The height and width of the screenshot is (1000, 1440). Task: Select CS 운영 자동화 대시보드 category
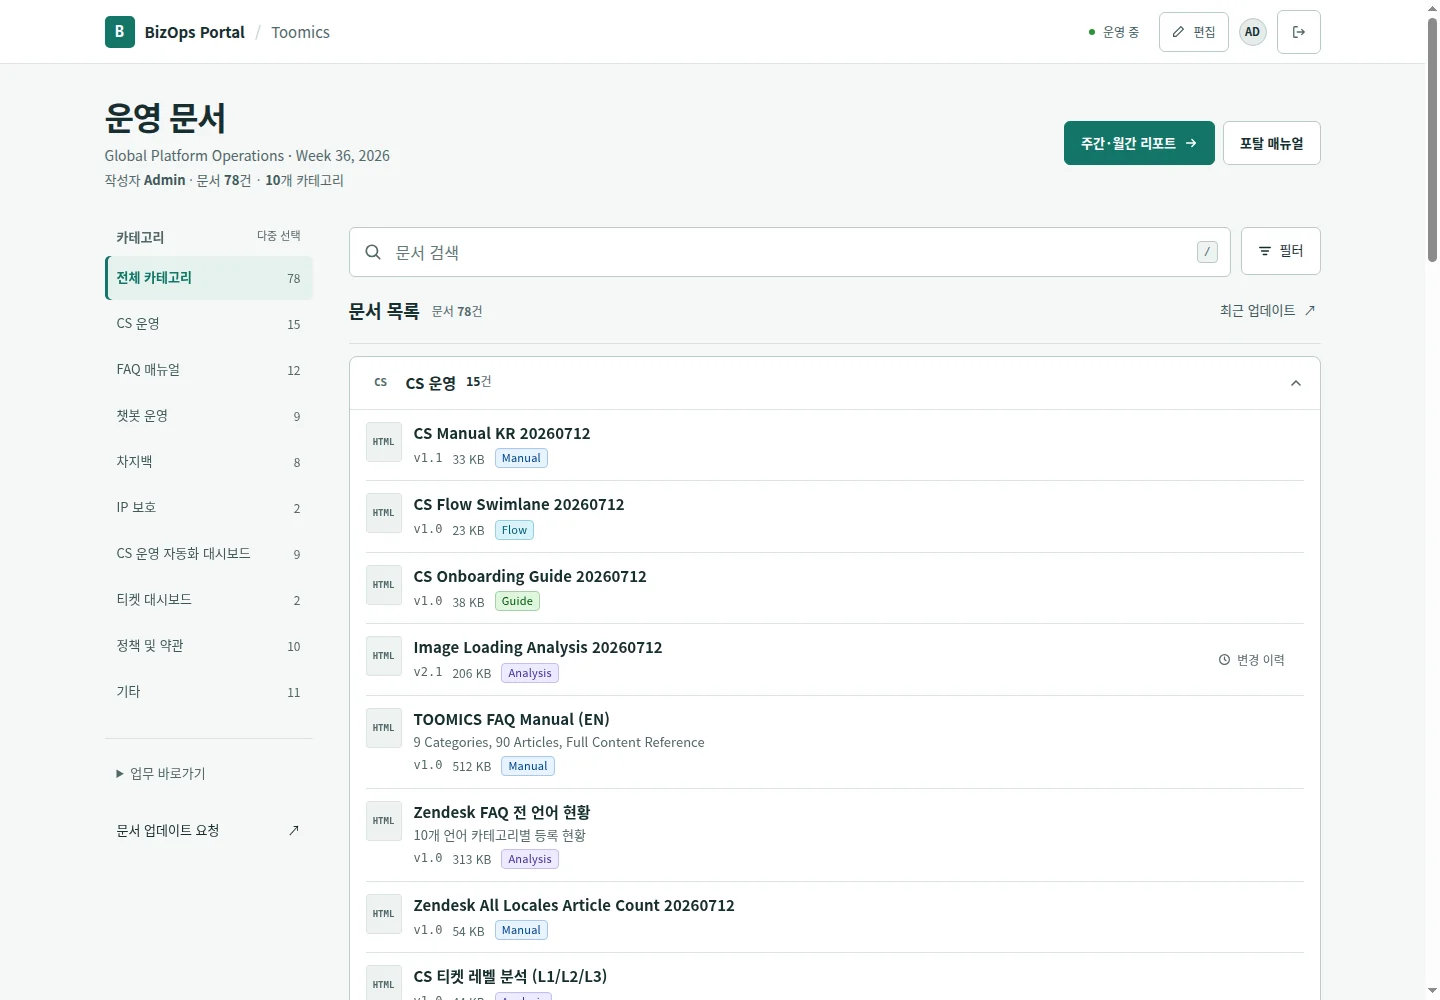coord(209,554)
